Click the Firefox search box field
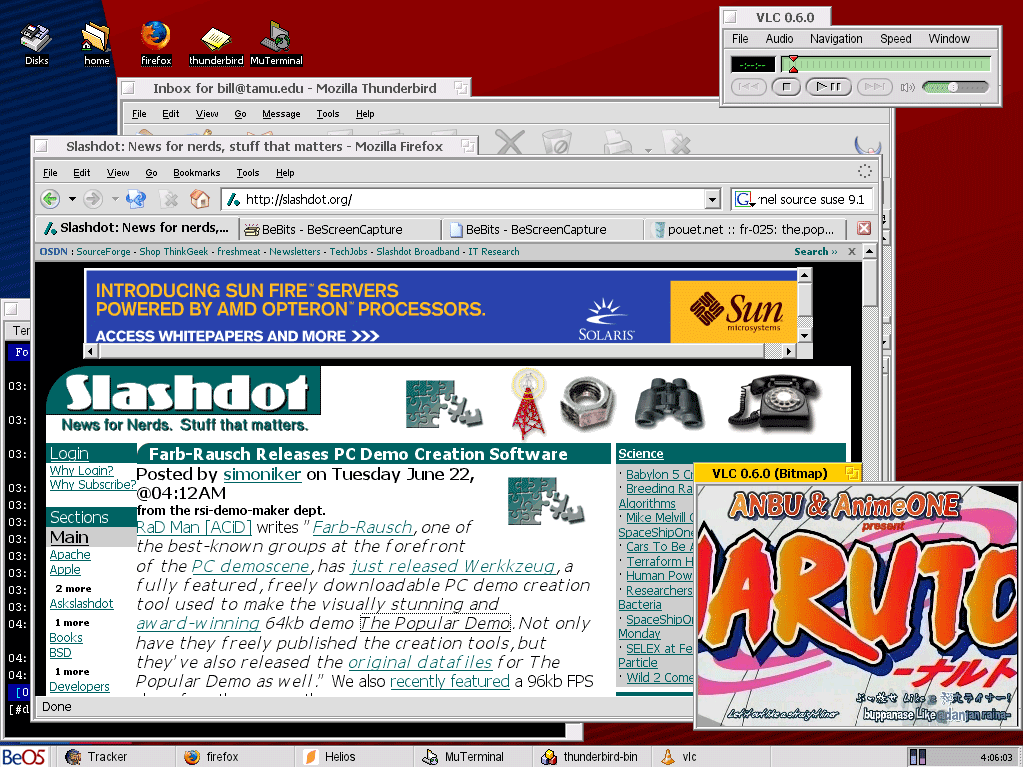Viewport: 1024px width, 768px height. pyautogui.click(x=802, y=199)
